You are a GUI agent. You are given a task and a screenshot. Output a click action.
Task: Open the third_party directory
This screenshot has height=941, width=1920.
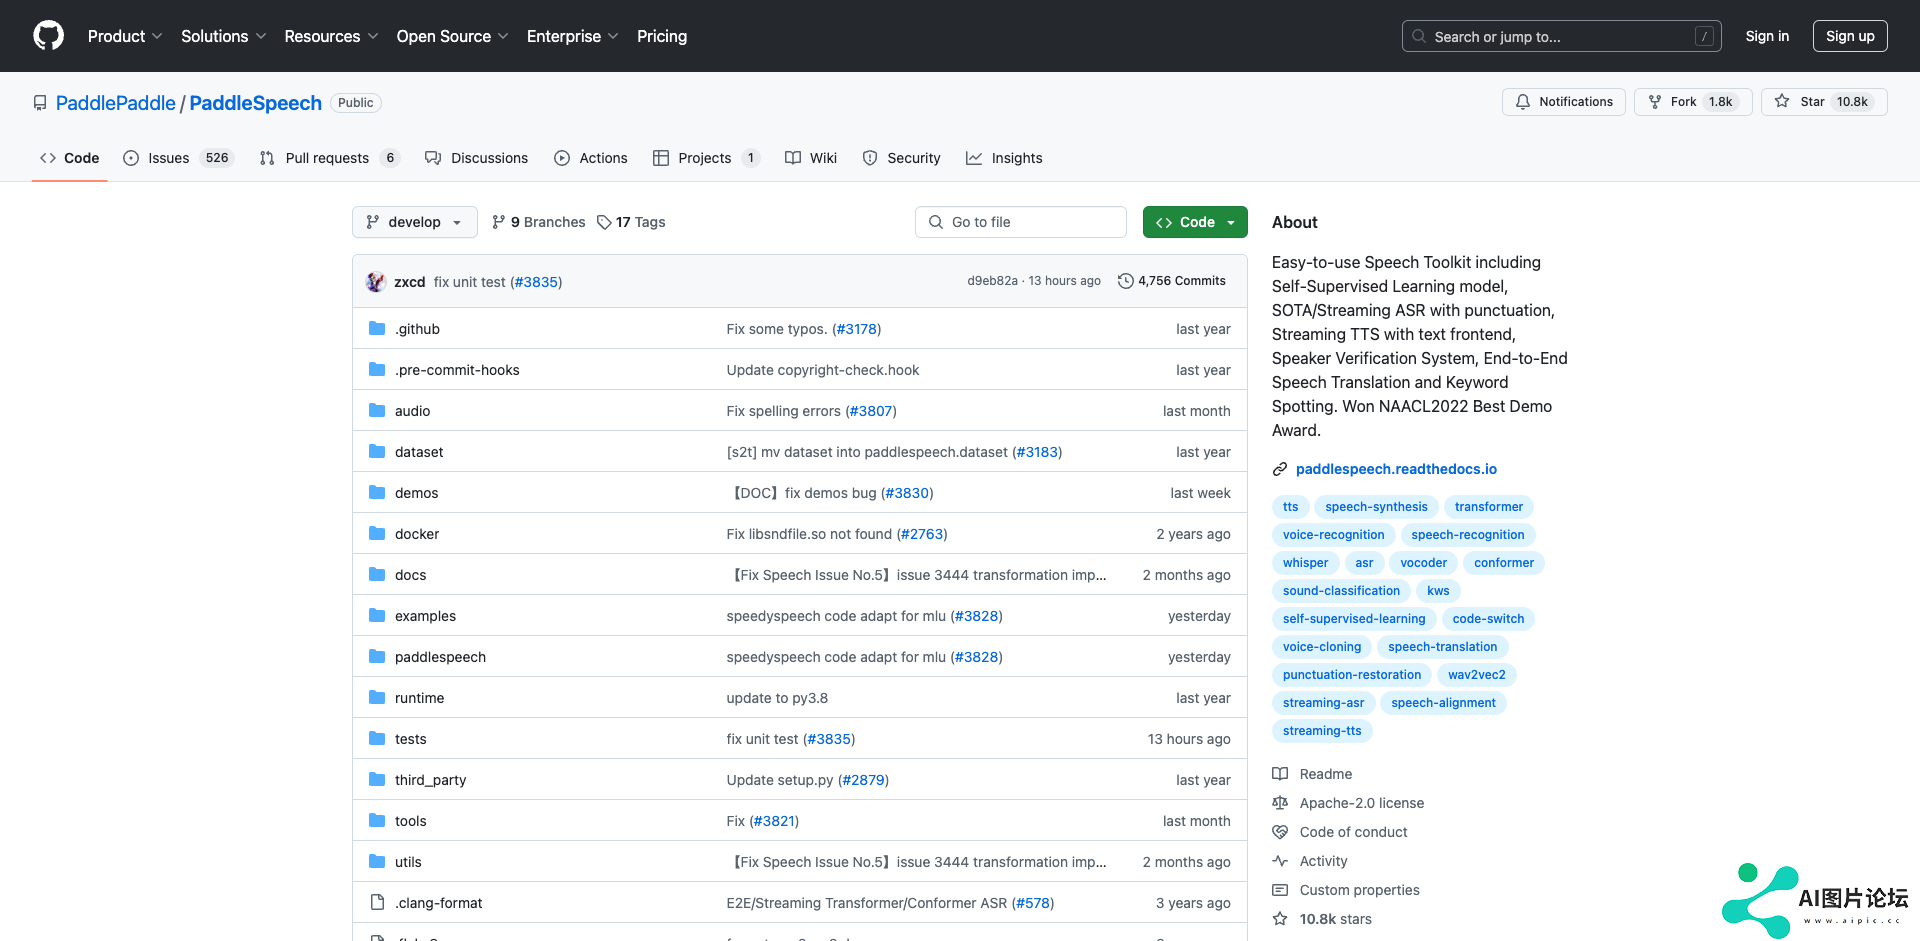click(x=430, y=780)
